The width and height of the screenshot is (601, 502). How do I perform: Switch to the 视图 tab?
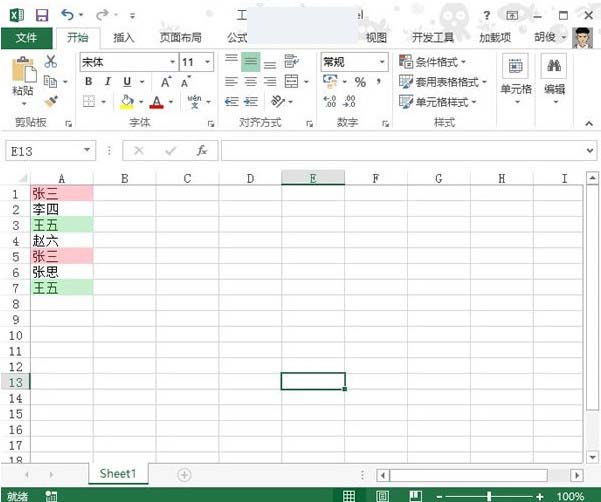pos(376,38)
